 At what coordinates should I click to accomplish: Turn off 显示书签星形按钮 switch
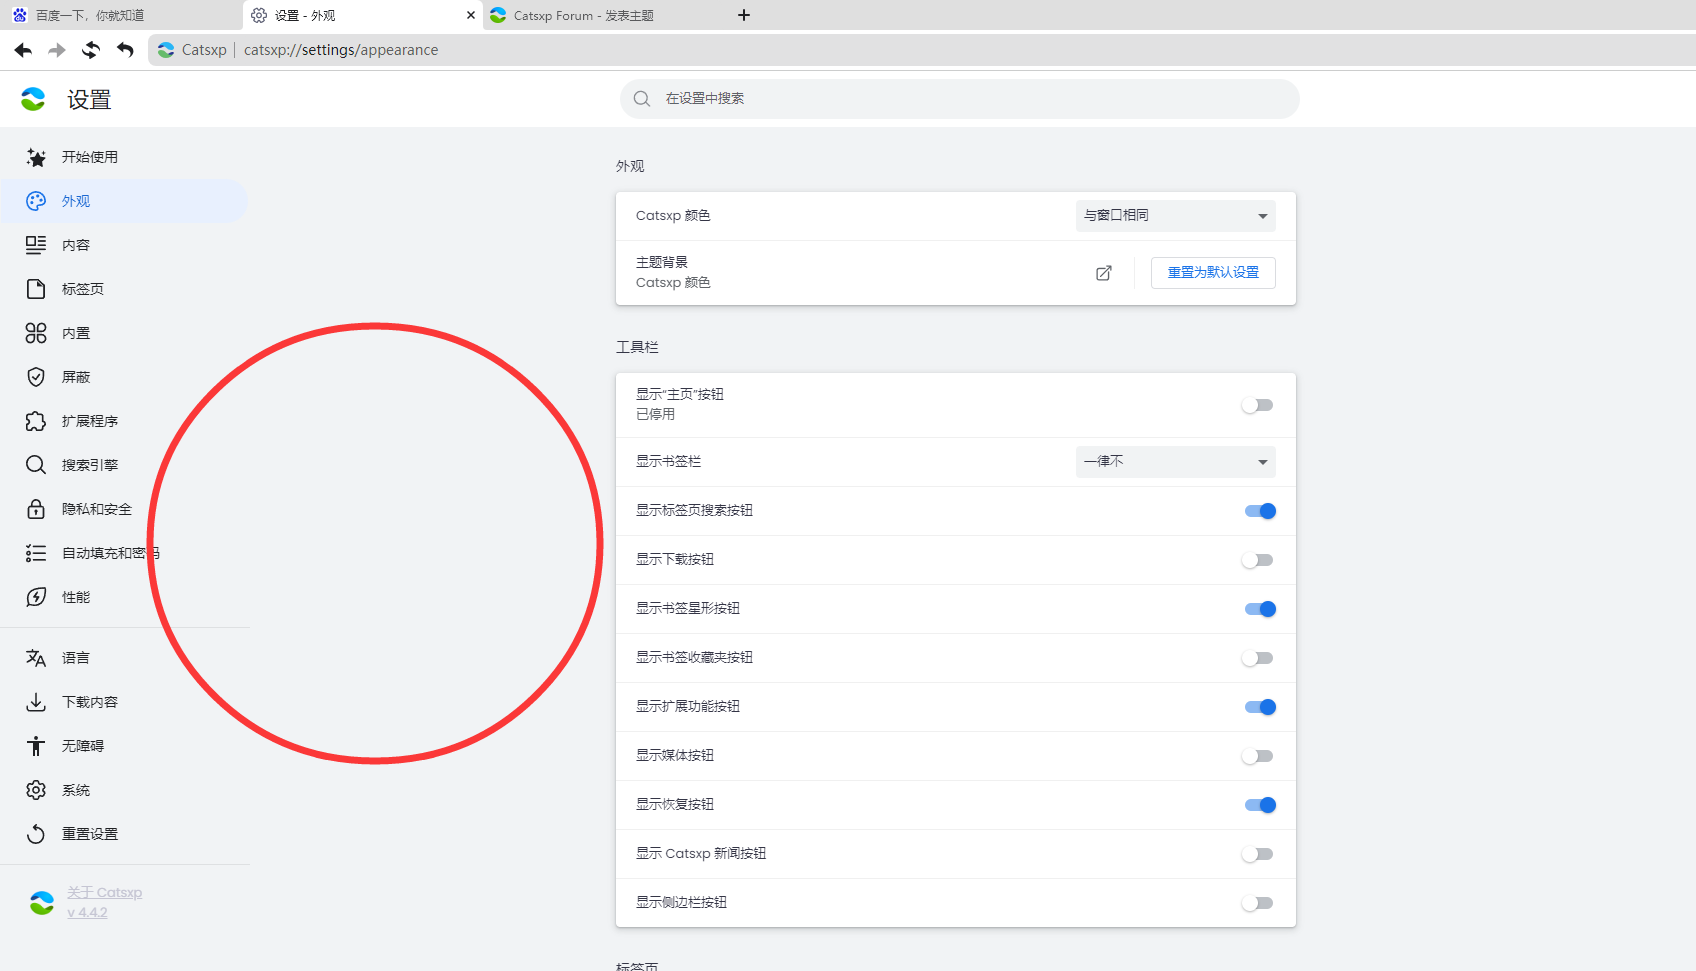(1260, 609)
